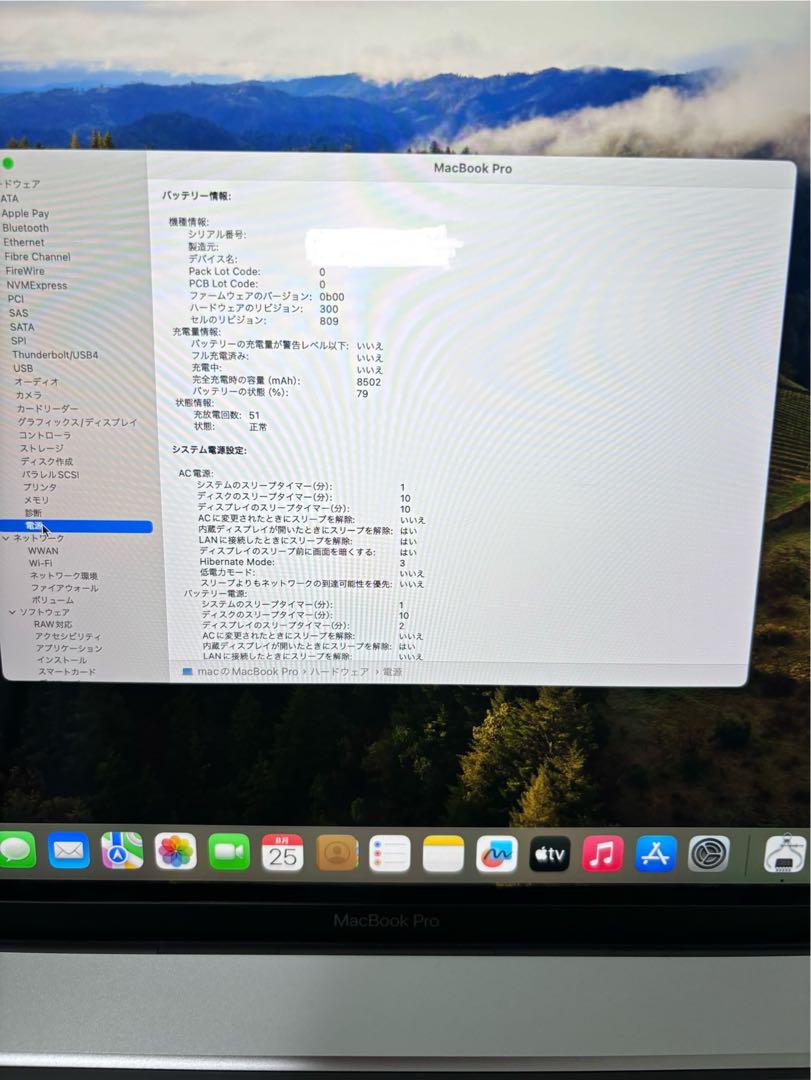Open the Contacts app in the Dock
This screenshot has height=1080, width=811.
(x=336, y=853)
